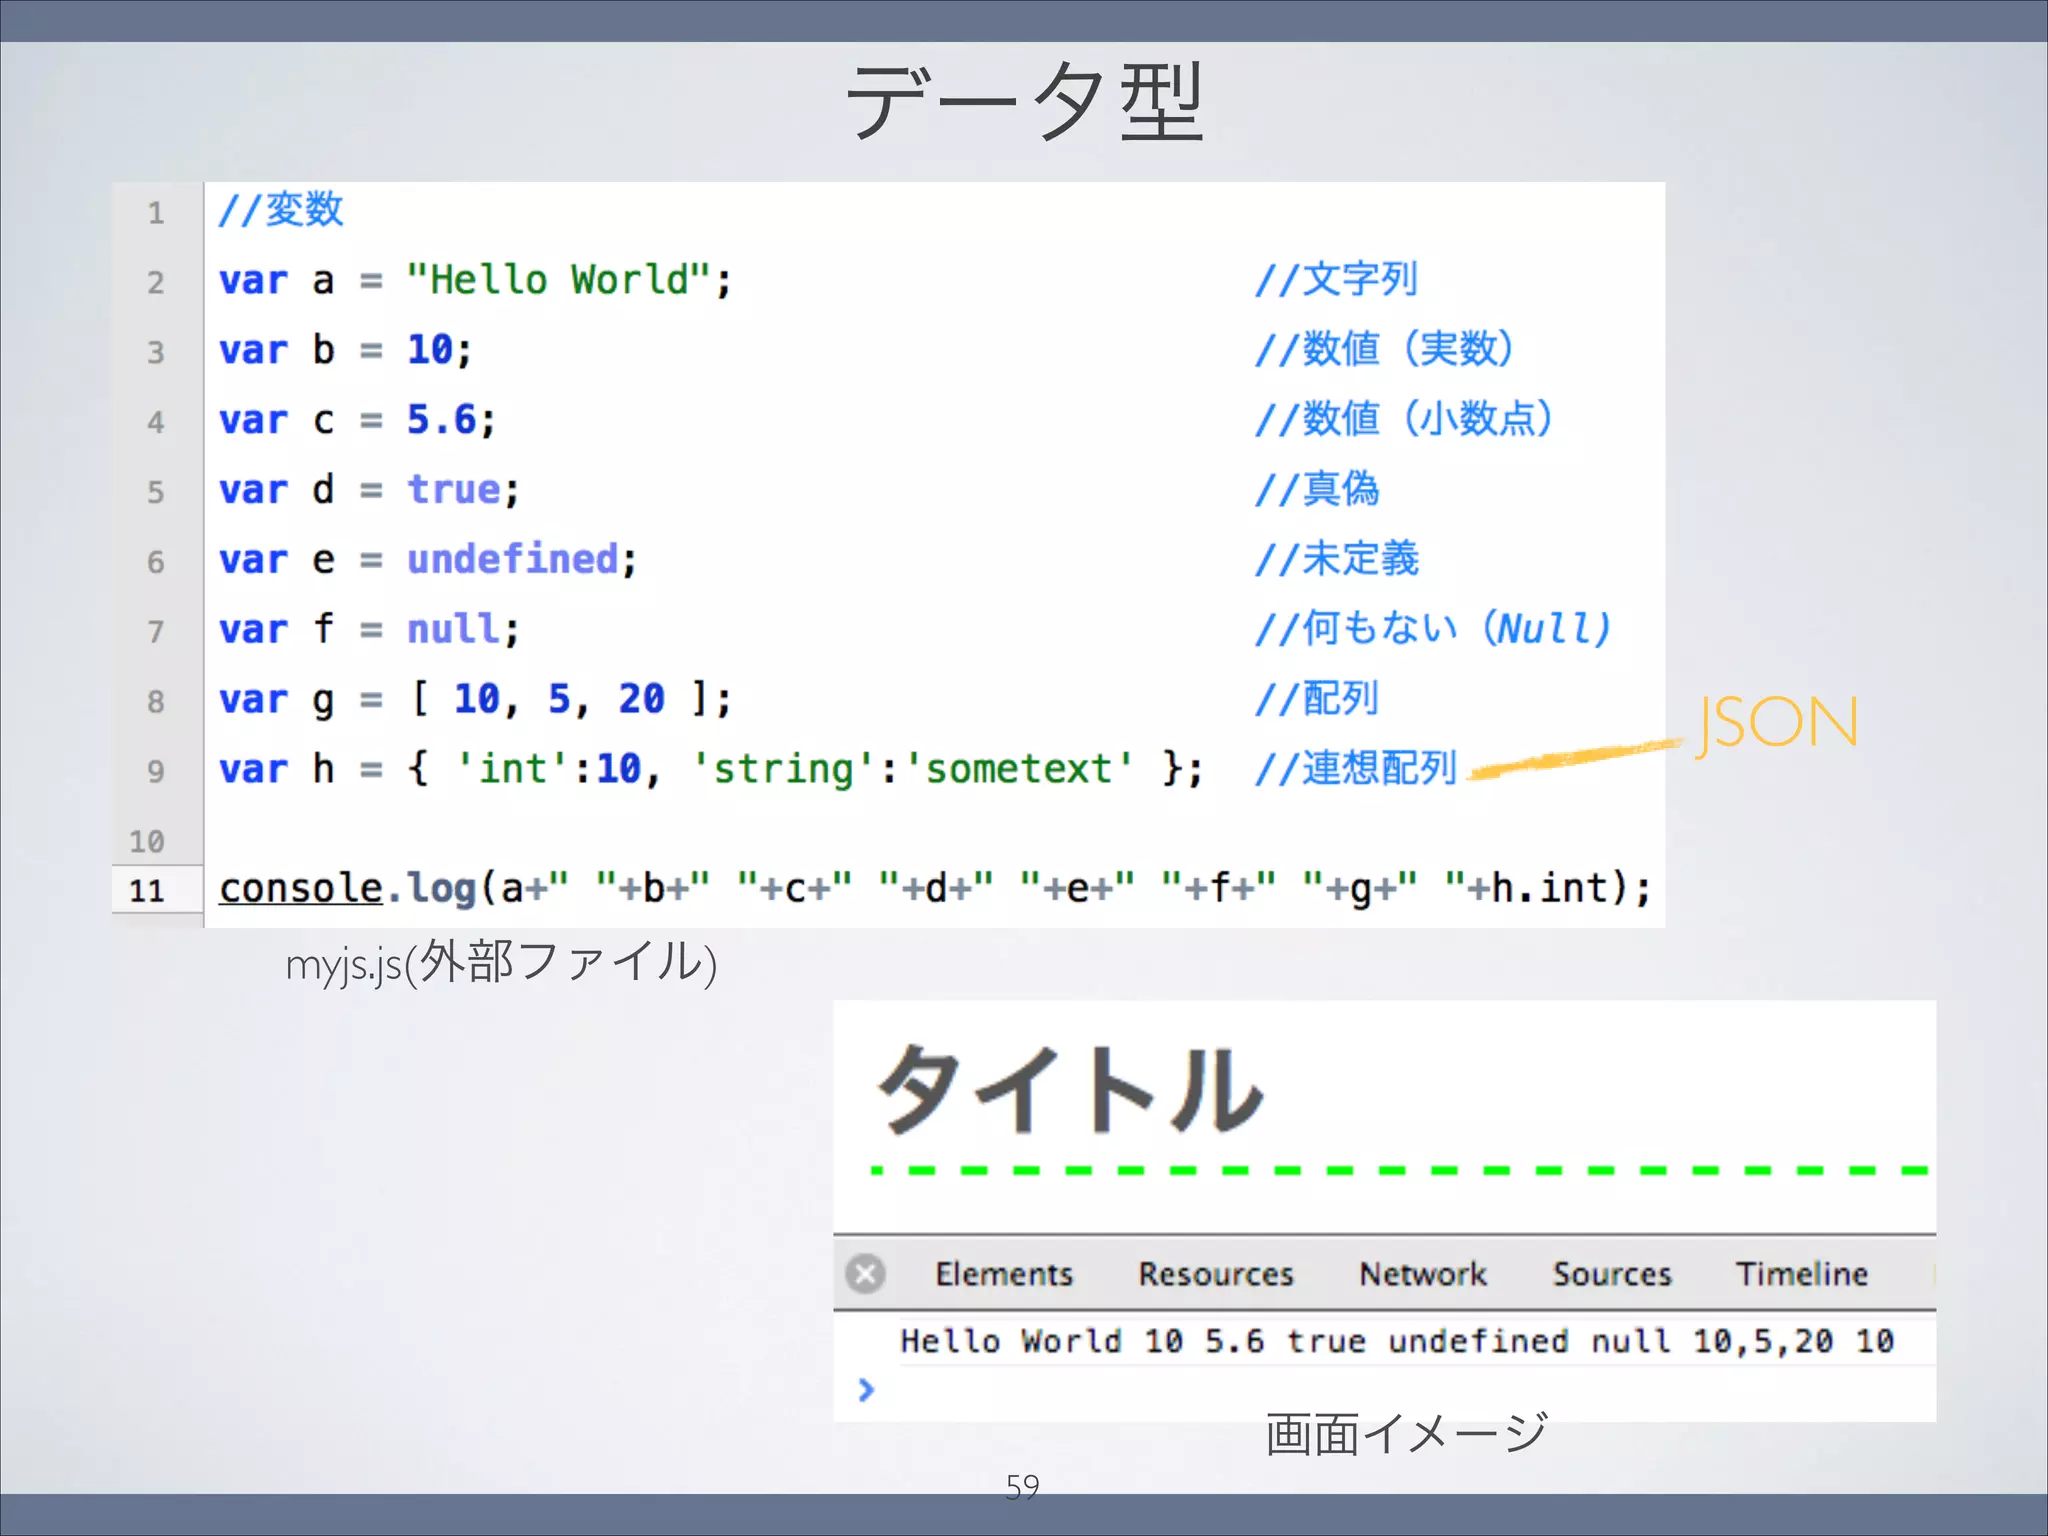Click the 'myjs.js(外部ファイル)' caption
The height and width of the screenshot is (1536, 2048).
pos(501,963)
